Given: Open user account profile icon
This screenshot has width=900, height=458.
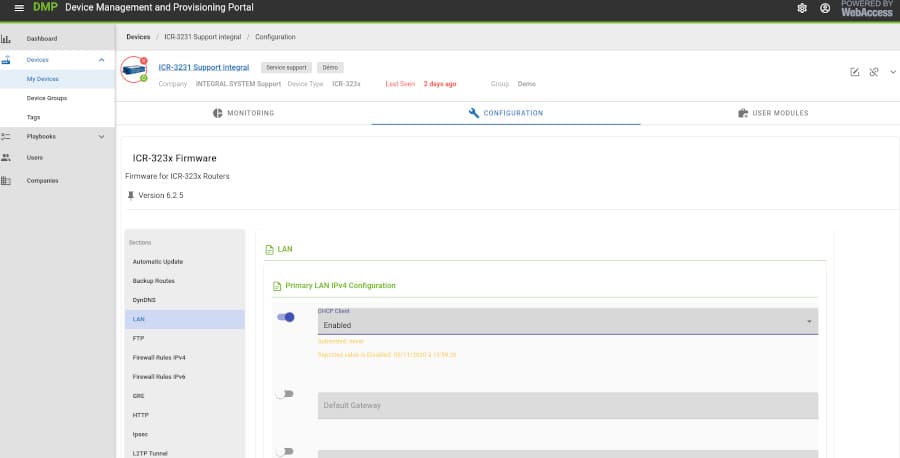Looking at the screenshot, I should 825,8.
